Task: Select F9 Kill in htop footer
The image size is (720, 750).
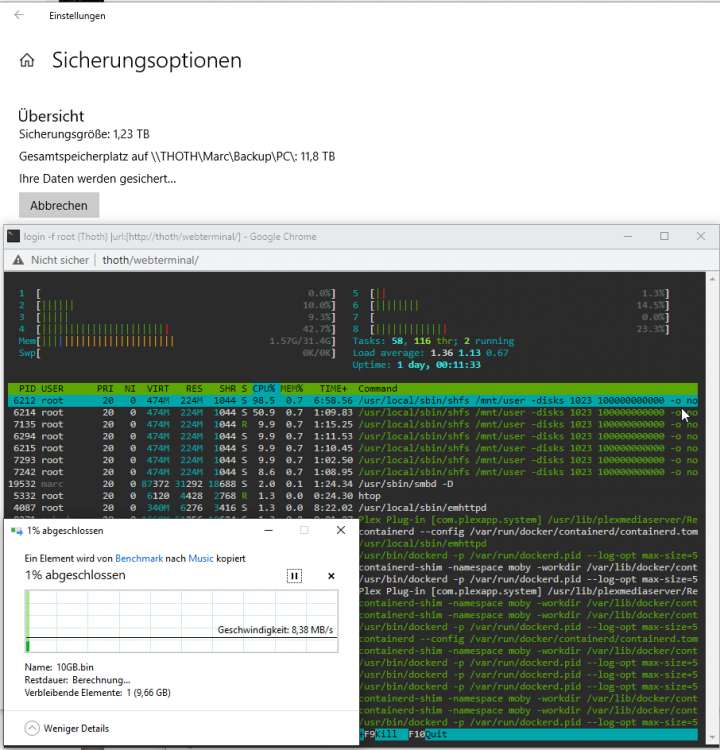Action: click(380, 734)
